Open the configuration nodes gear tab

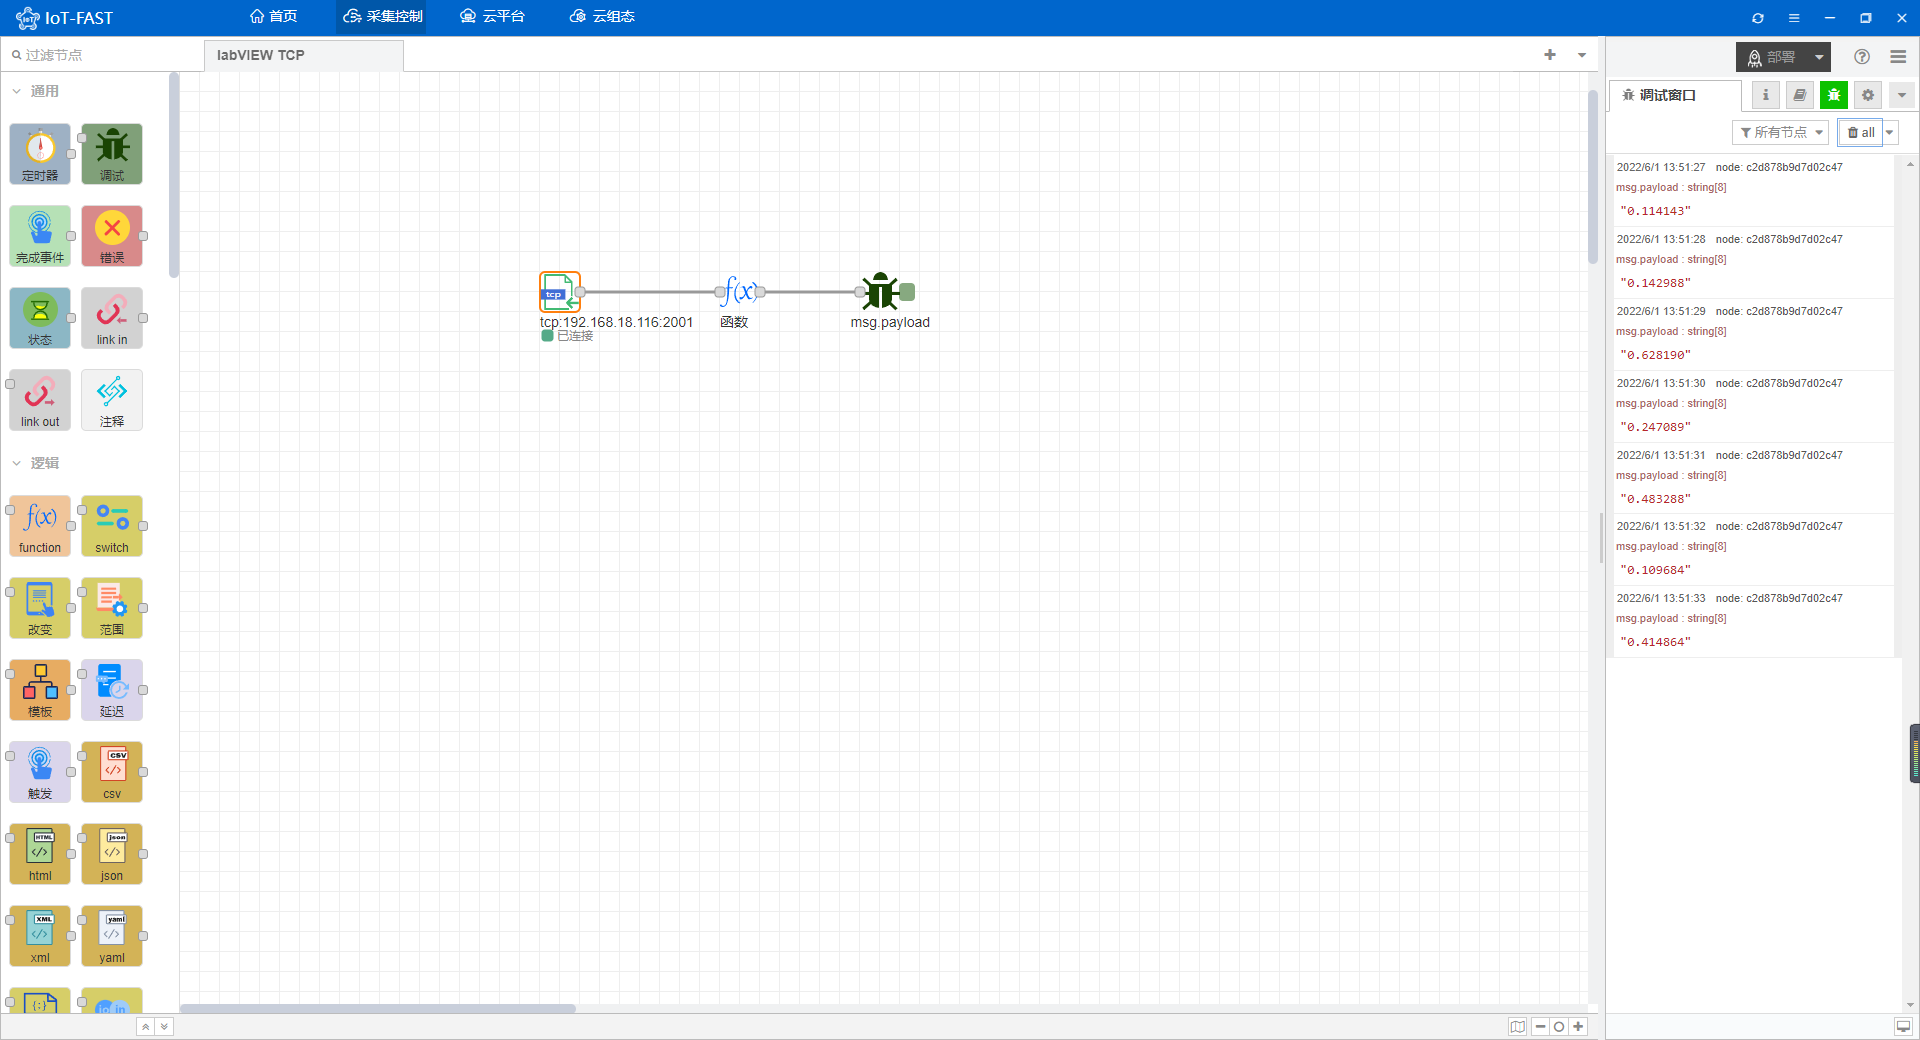[x=1868, y=95]
